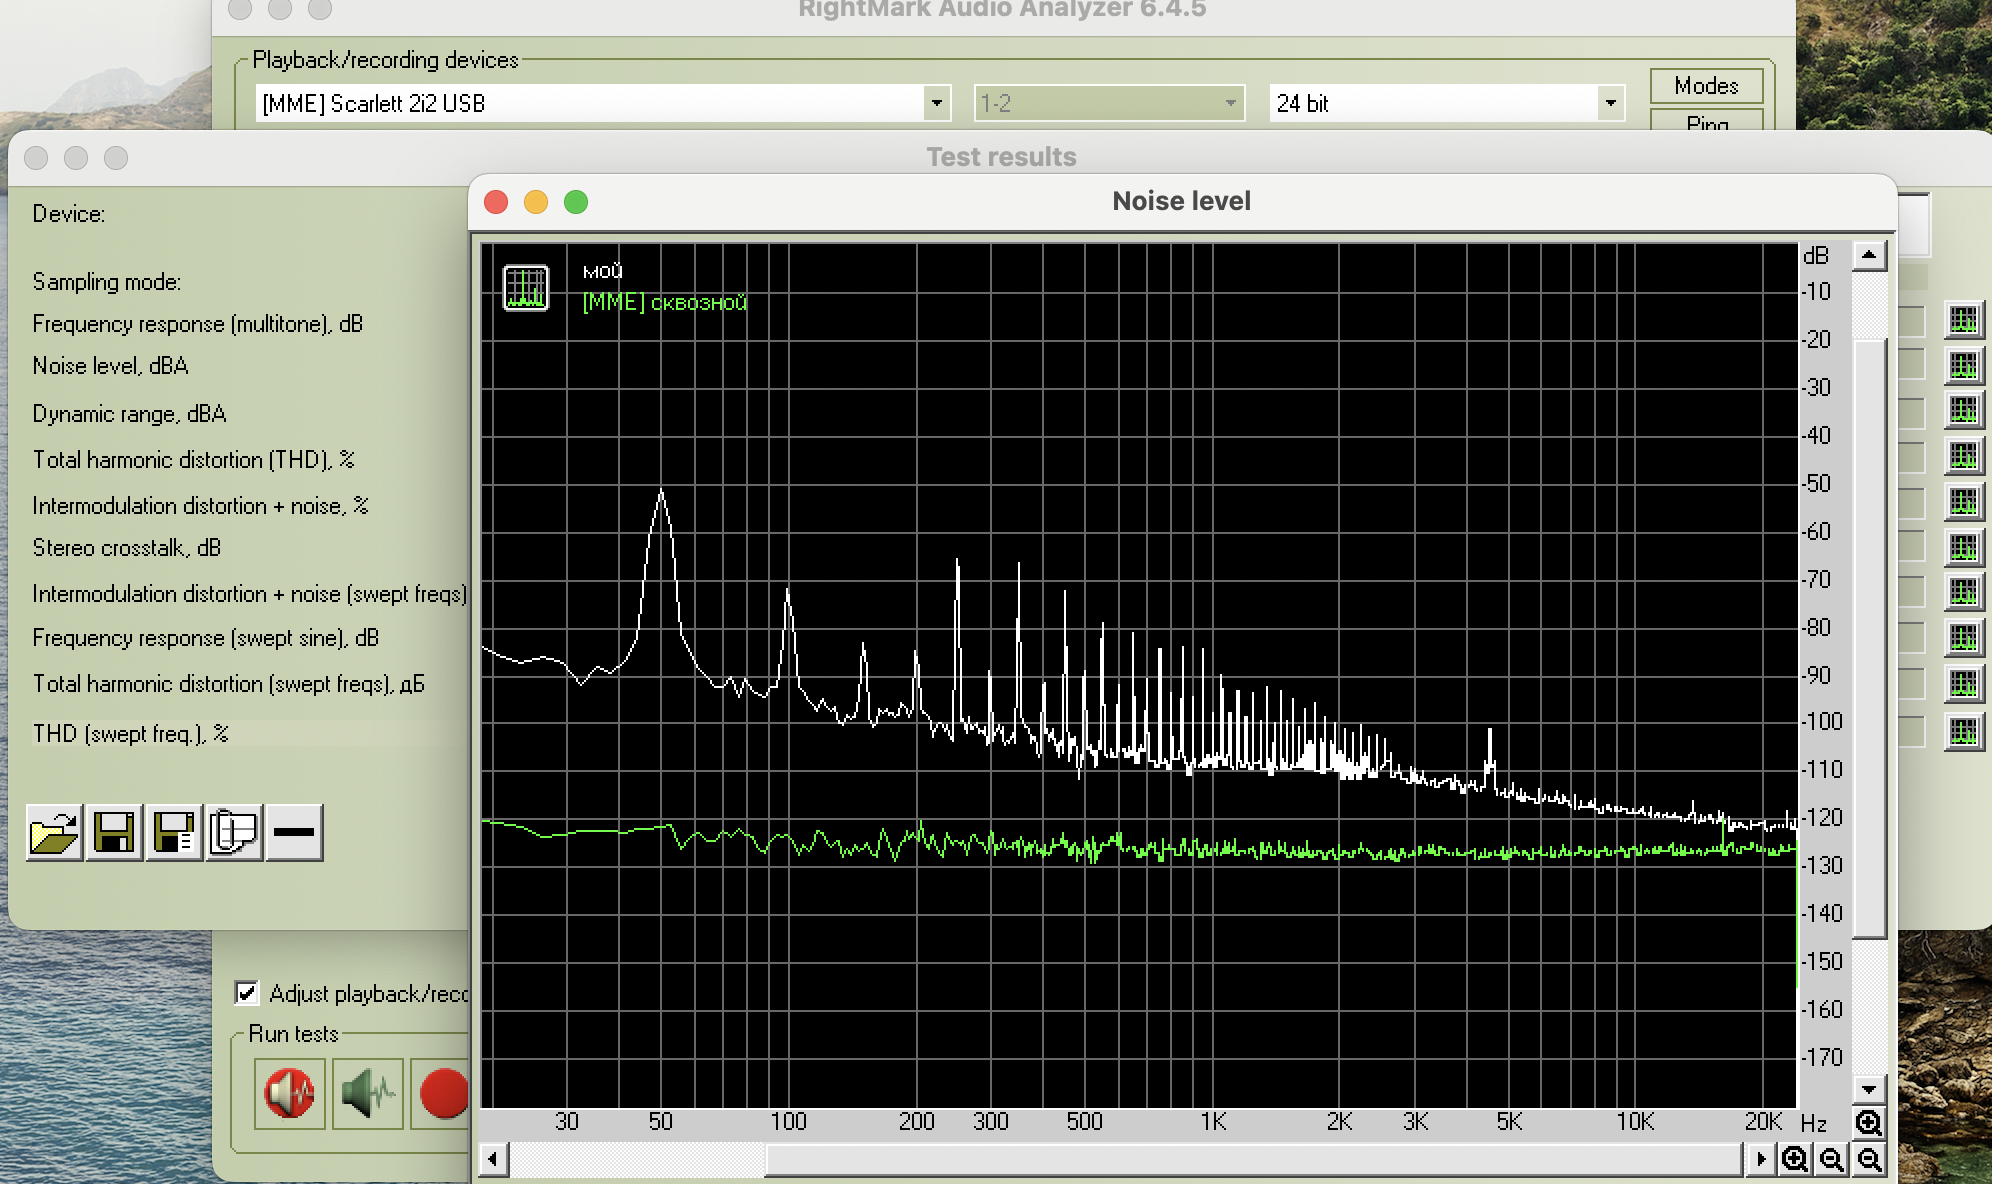The image size is (1992, 1184).
Task: Click the copy results clipboard icon
Action: pos(234,832)
